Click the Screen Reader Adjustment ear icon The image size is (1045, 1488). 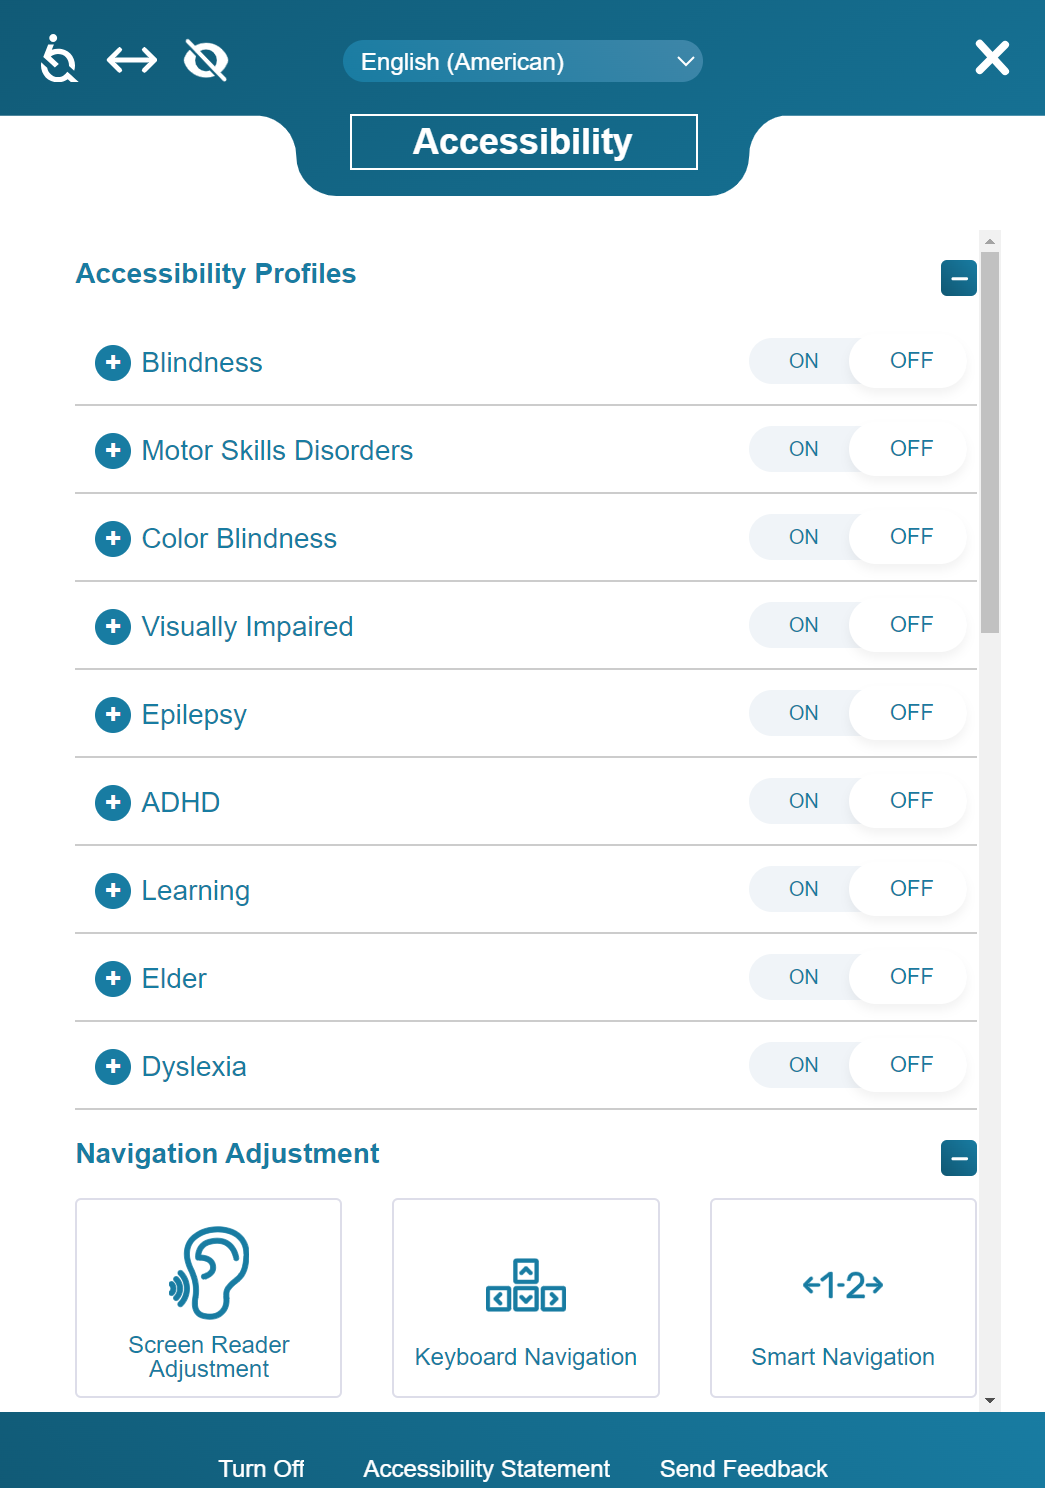(x=209, y=1272)
